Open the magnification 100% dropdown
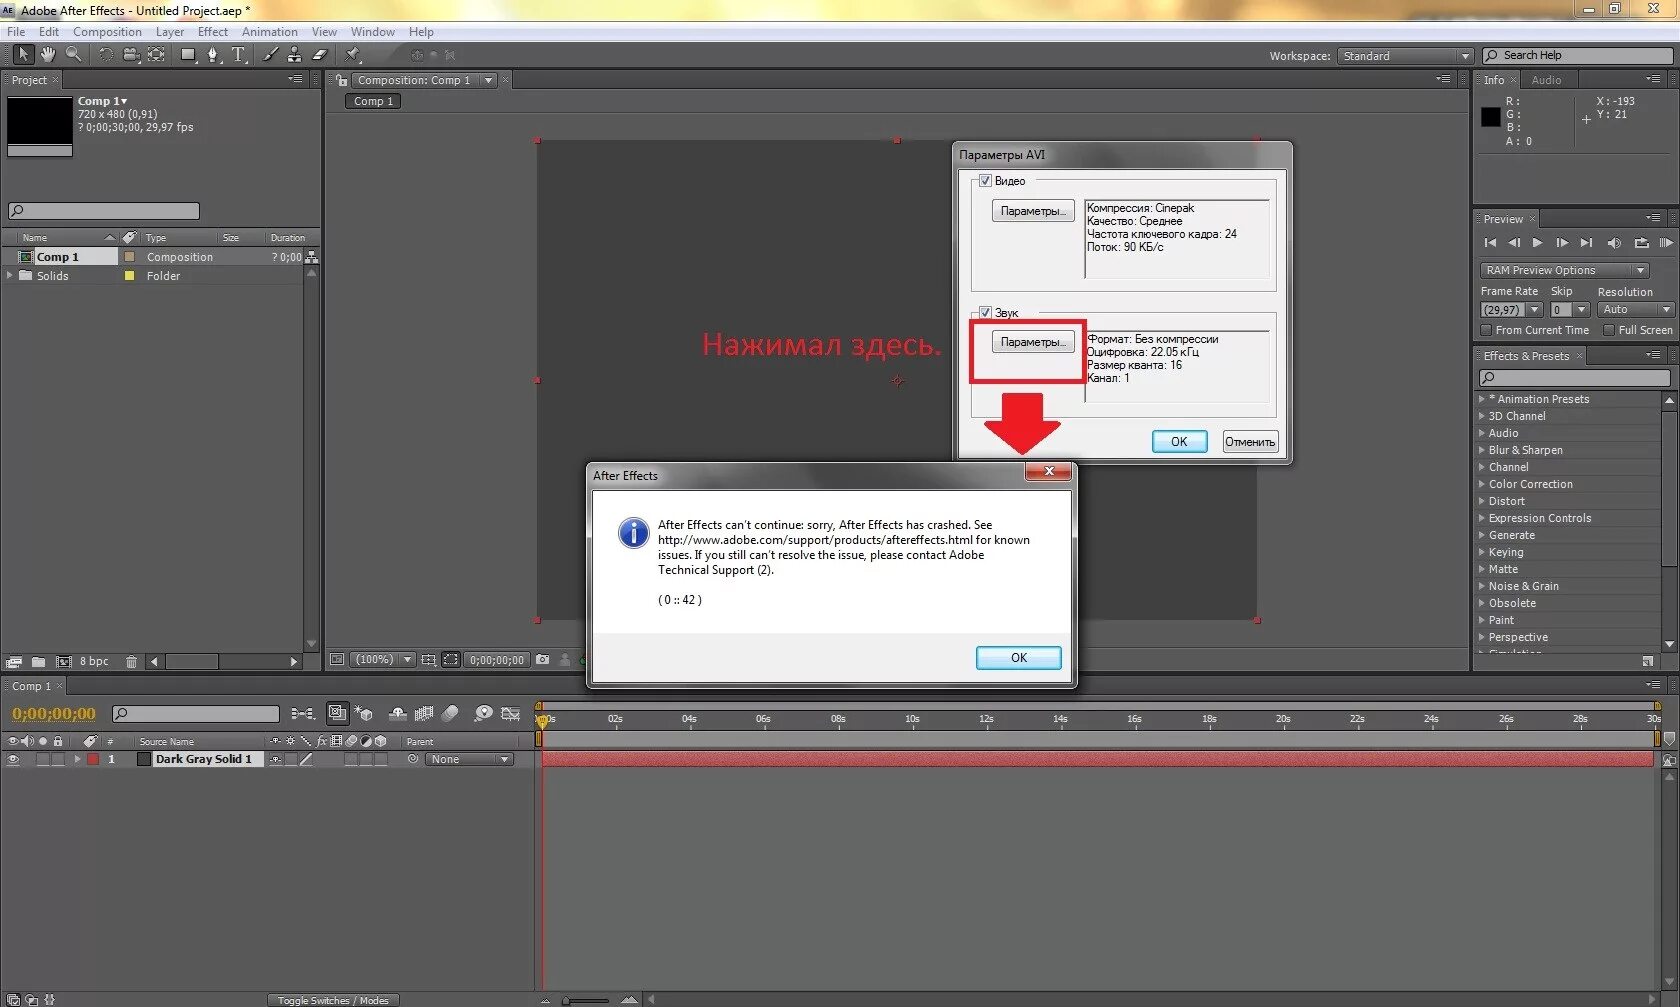1680x1007 pixels. pyautogui.click(x=385, y=660)
